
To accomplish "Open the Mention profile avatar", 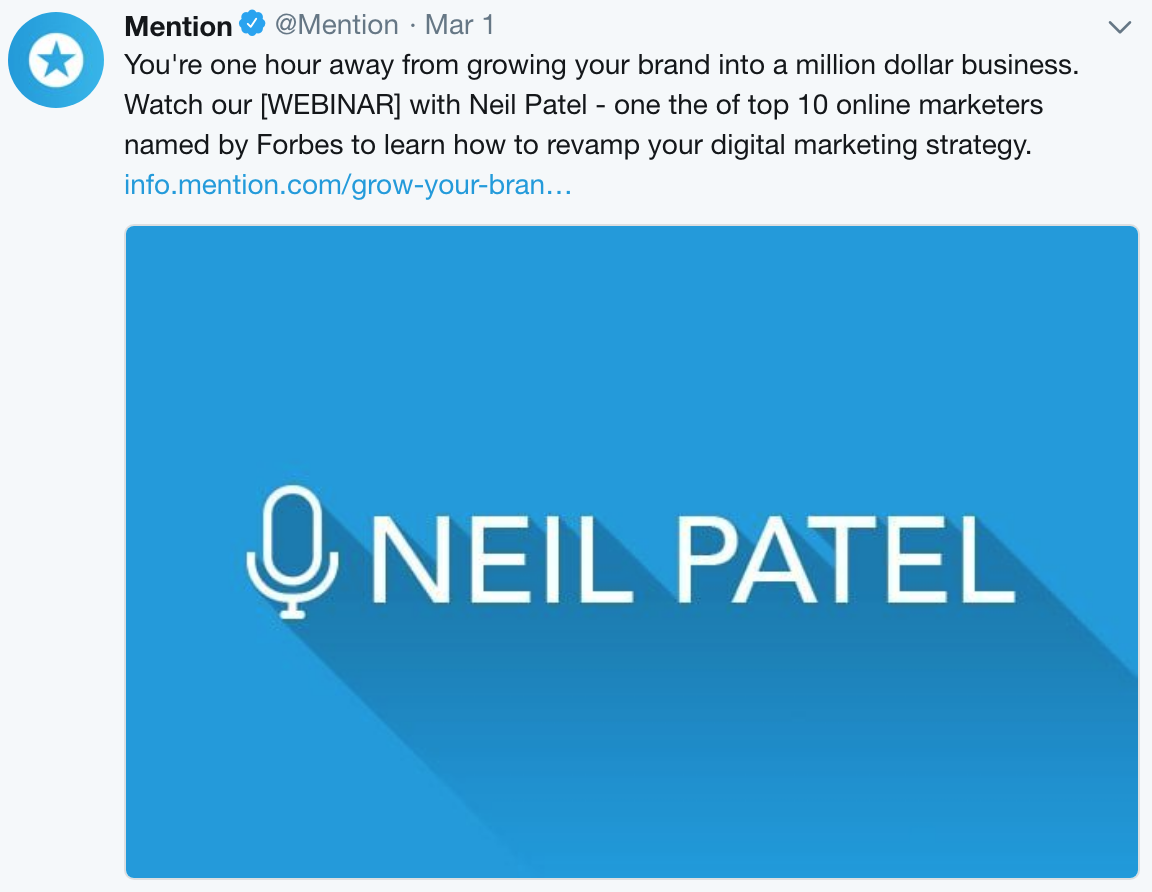I will click(x=56, y=60).
